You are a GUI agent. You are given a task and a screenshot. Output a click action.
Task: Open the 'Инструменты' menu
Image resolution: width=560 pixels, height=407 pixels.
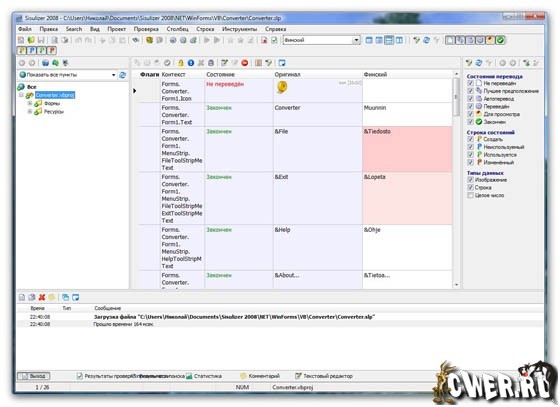pos(239,29)
